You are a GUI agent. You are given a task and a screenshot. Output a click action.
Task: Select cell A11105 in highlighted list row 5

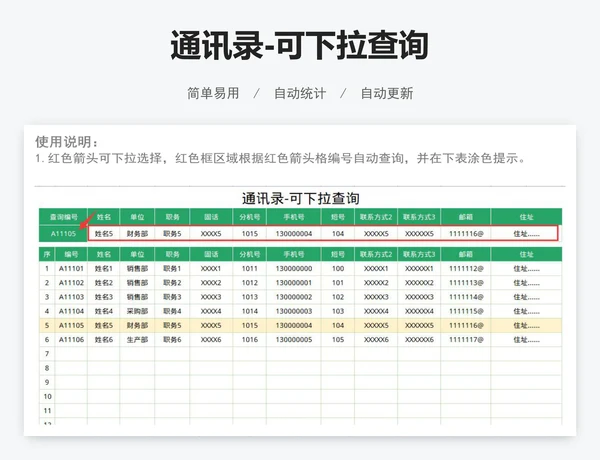click(71, 325)
